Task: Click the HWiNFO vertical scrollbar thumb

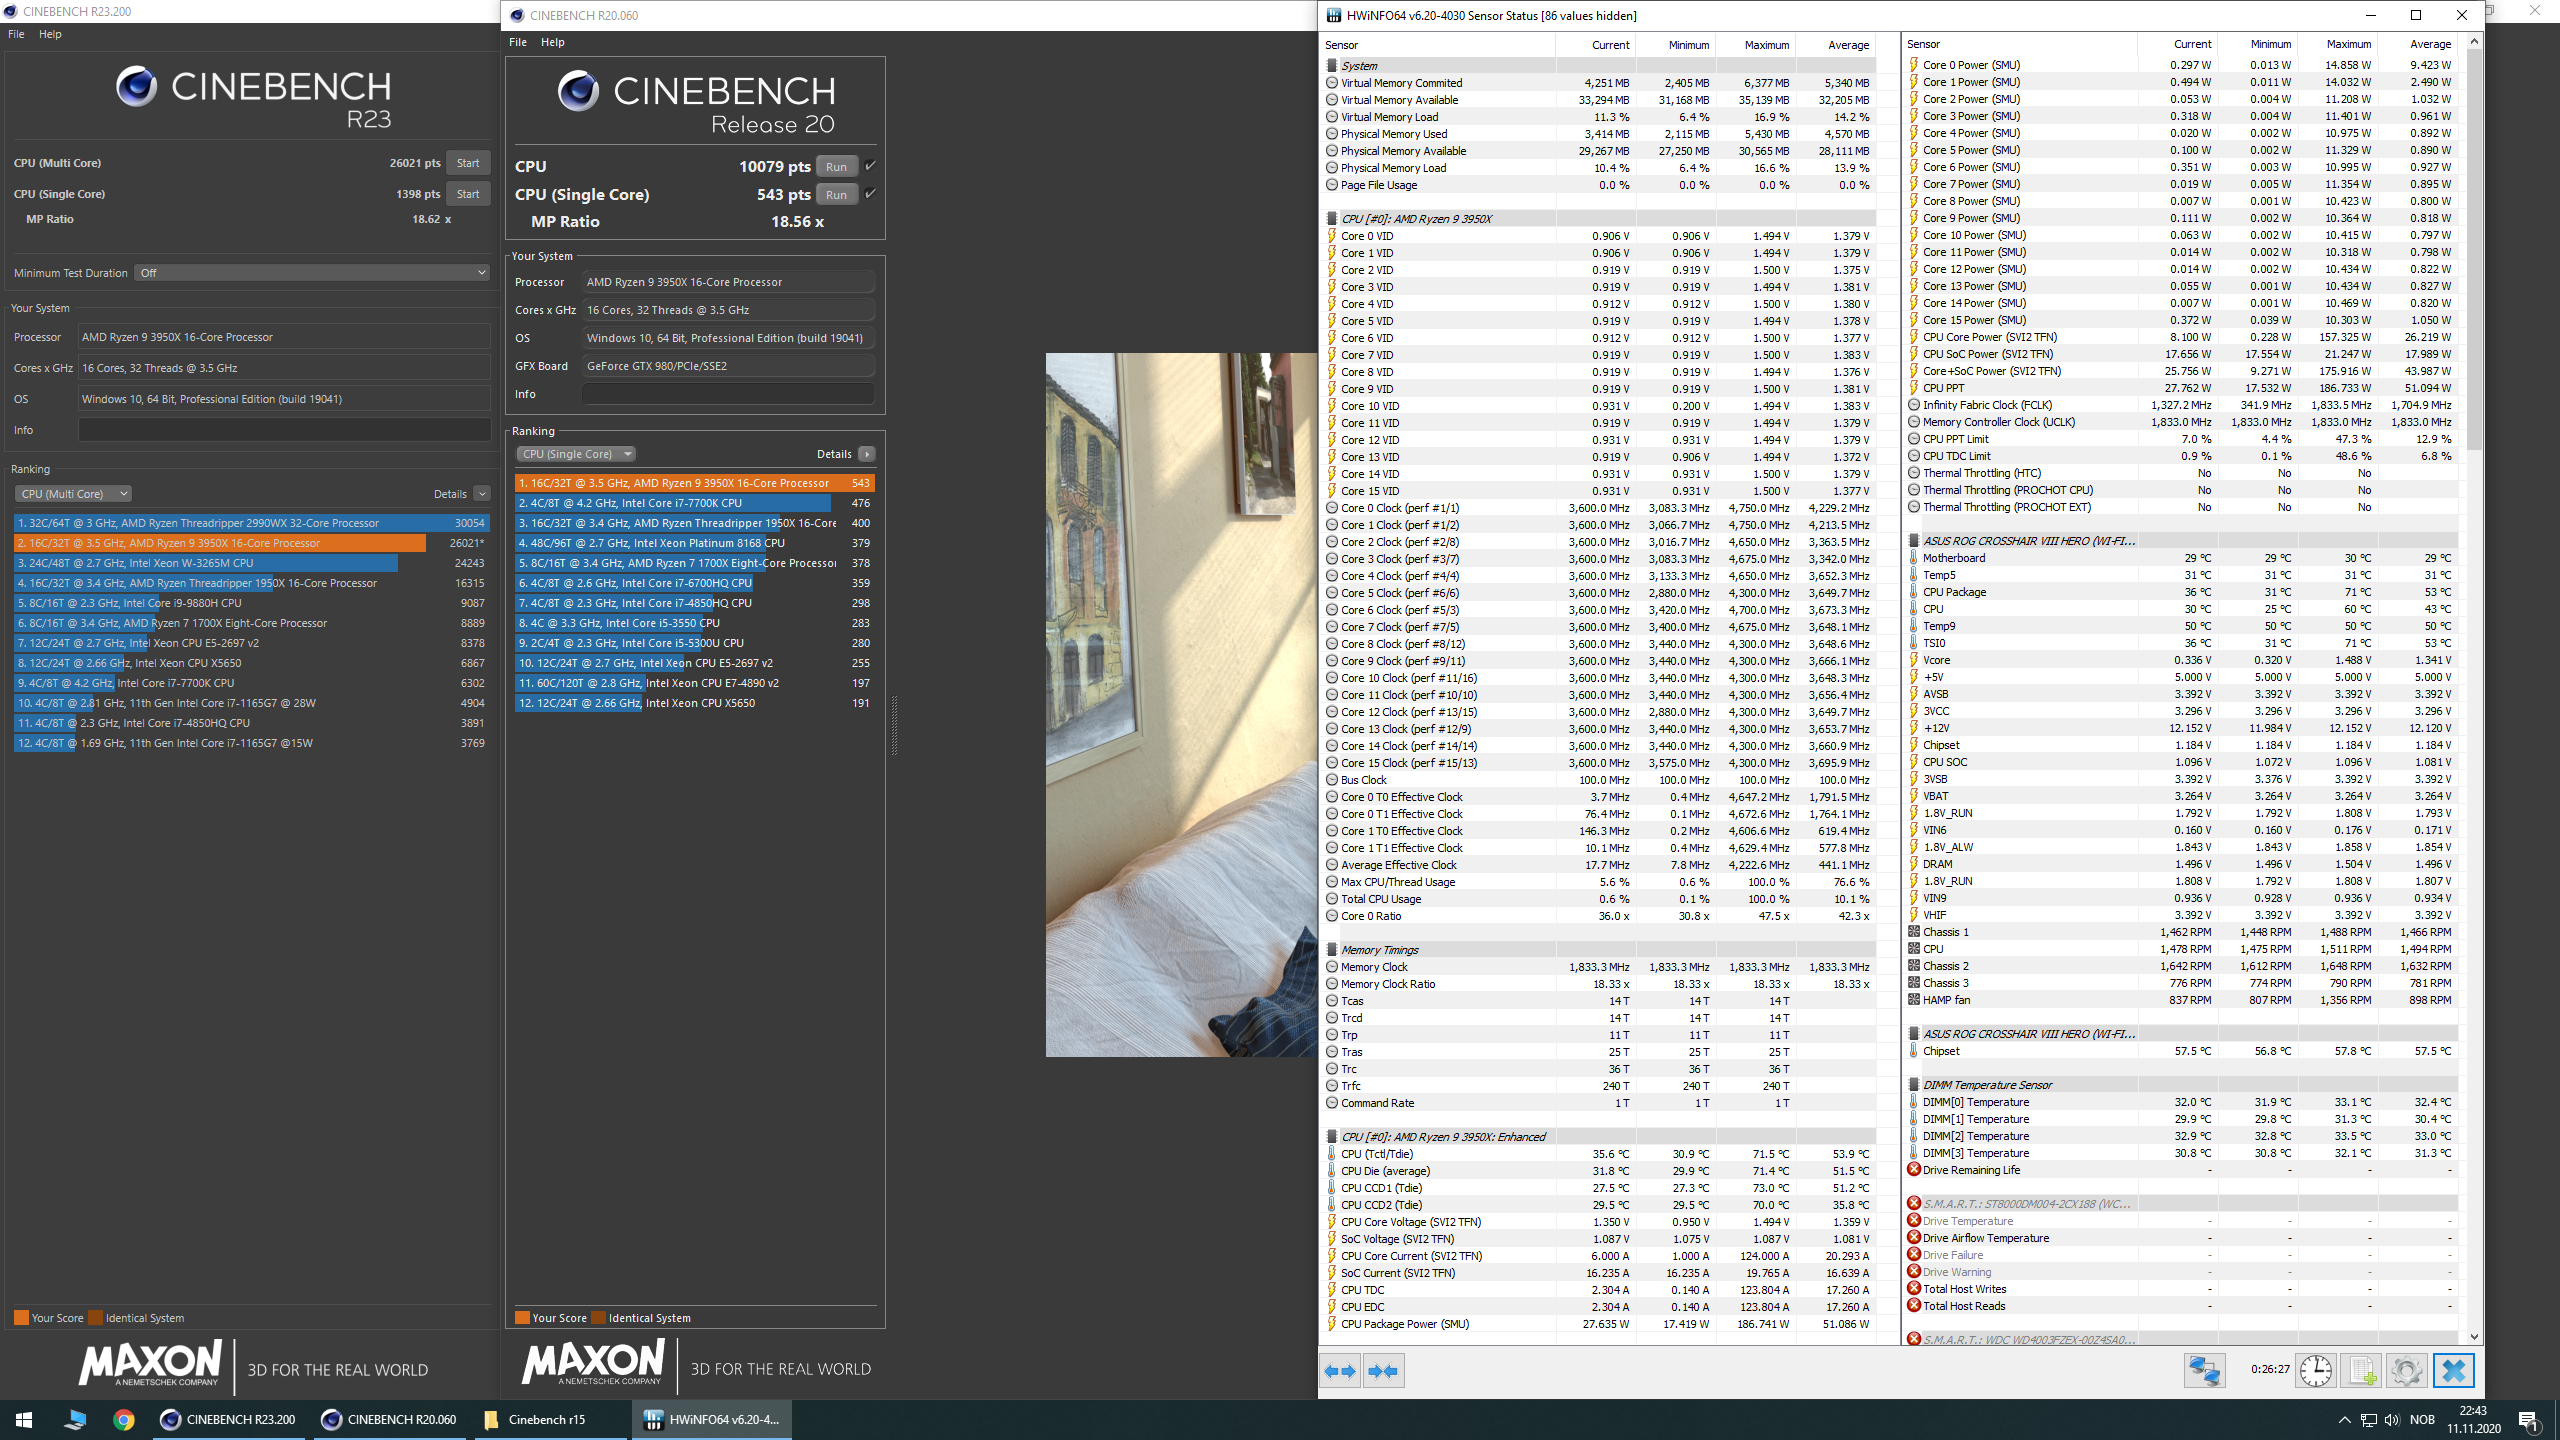Action: [2474, 250]
